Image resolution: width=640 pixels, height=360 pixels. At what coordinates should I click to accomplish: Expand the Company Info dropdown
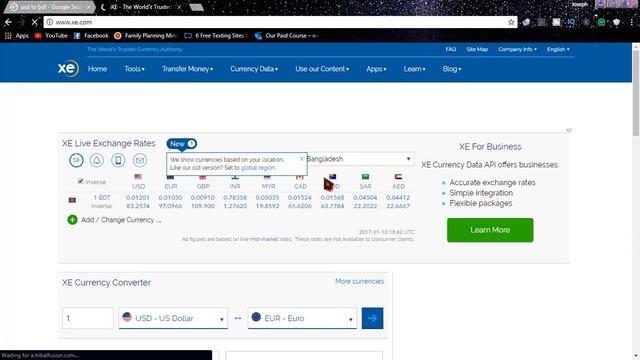coord(517,49)
